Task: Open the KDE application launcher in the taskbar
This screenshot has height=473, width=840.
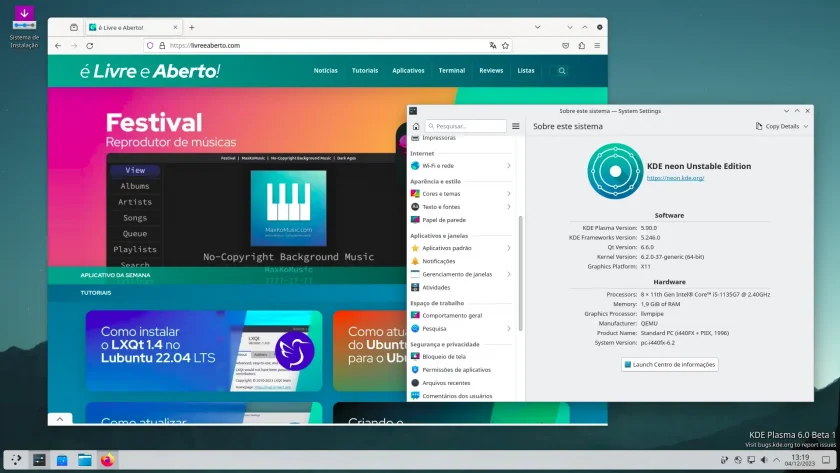Action: (16, 460)
